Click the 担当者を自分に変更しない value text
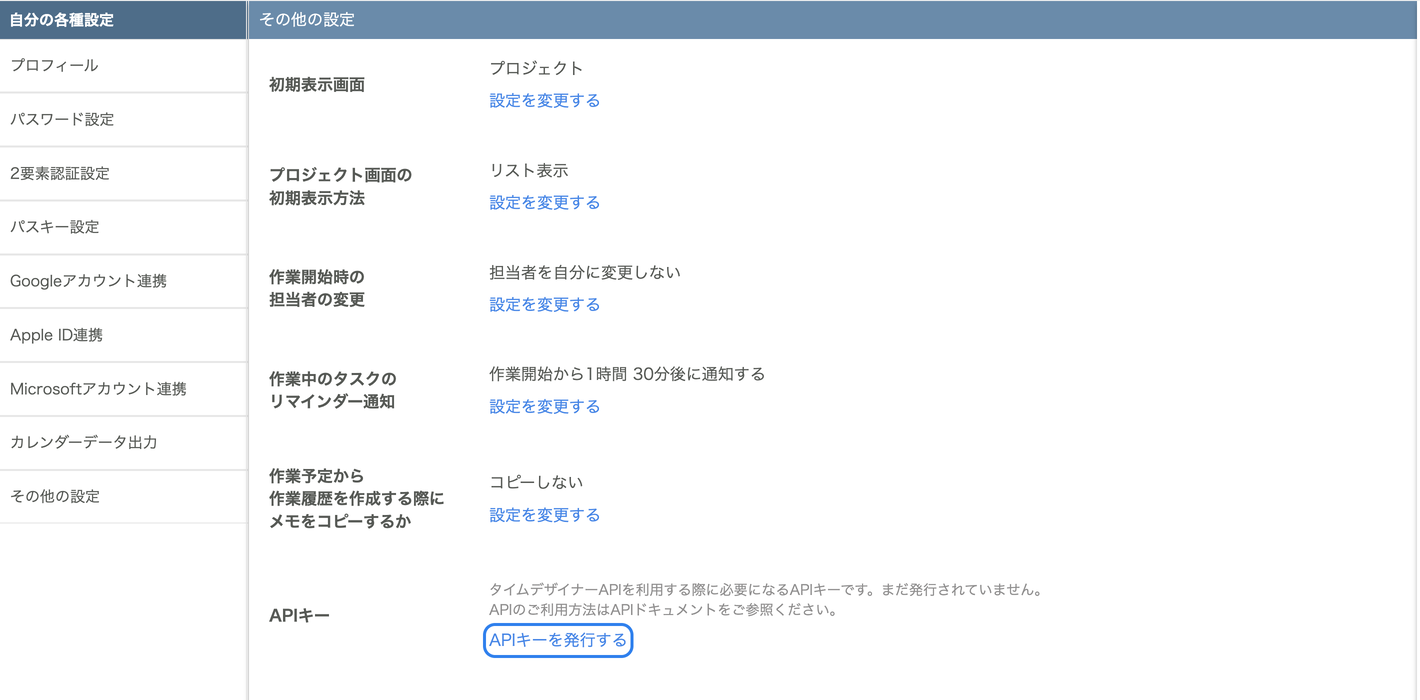The width and height of the screenshot is (1420, 700). [x=585, y=273]
